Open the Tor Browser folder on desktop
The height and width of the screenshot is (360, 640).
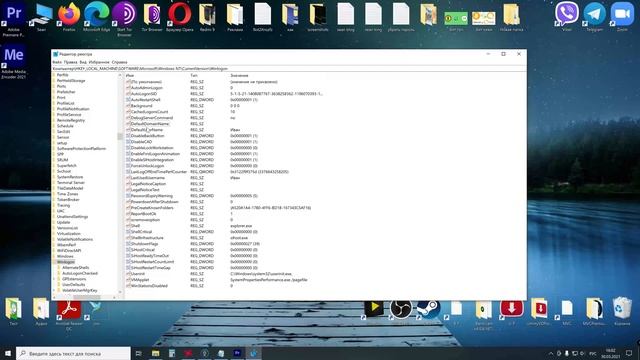click(152, 17)
